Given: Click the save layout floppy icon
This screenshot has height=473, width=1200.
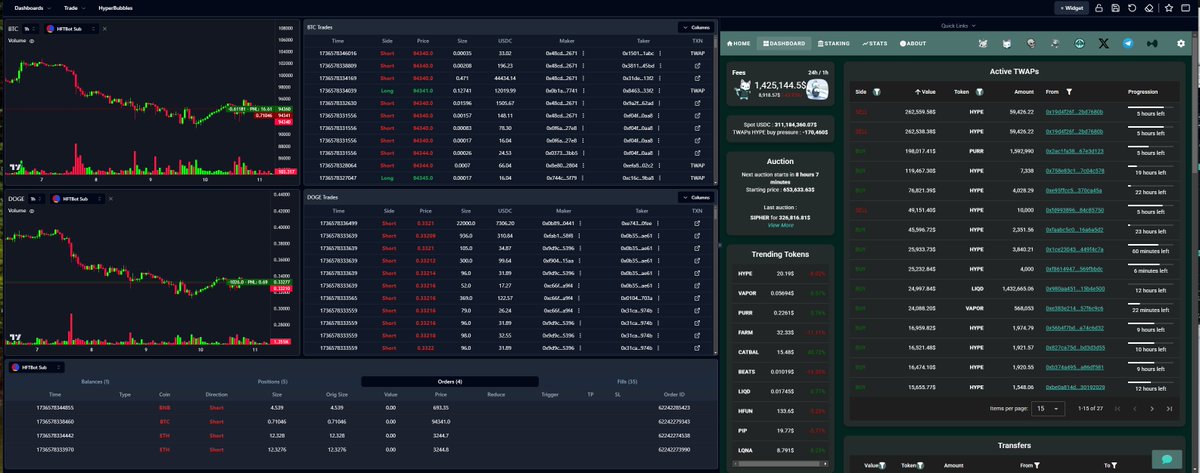Looking at the screenshot, I should (1116, 7).
